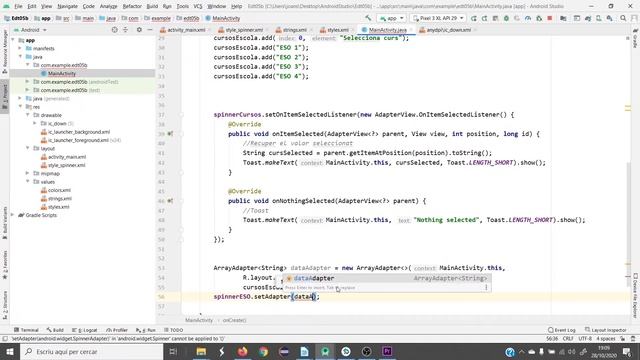Click the 4 spaces indent status item
Screen dimensions: 640x360
point(606,339)
